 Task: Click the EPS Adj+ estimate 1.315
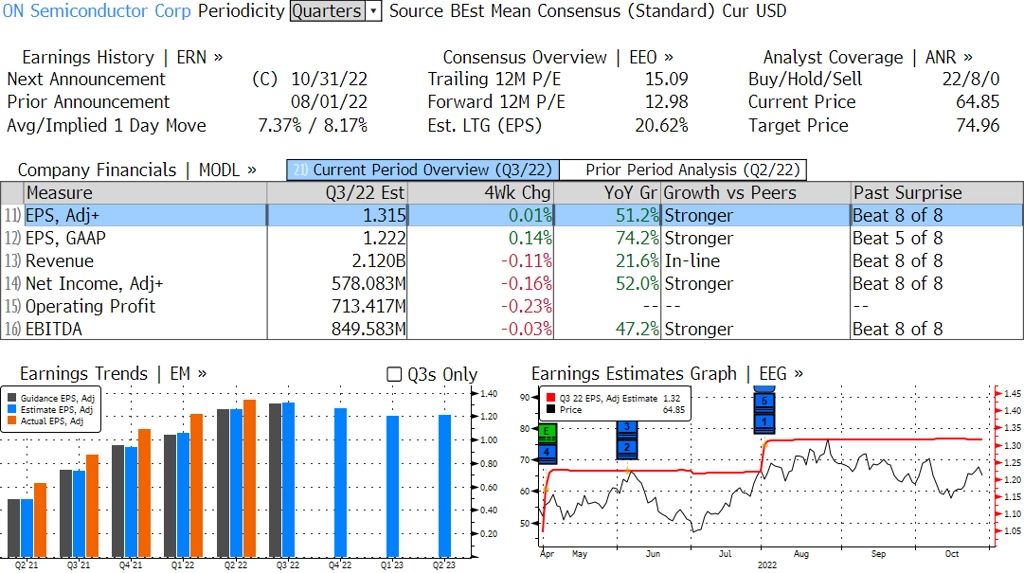pos(384,216)
